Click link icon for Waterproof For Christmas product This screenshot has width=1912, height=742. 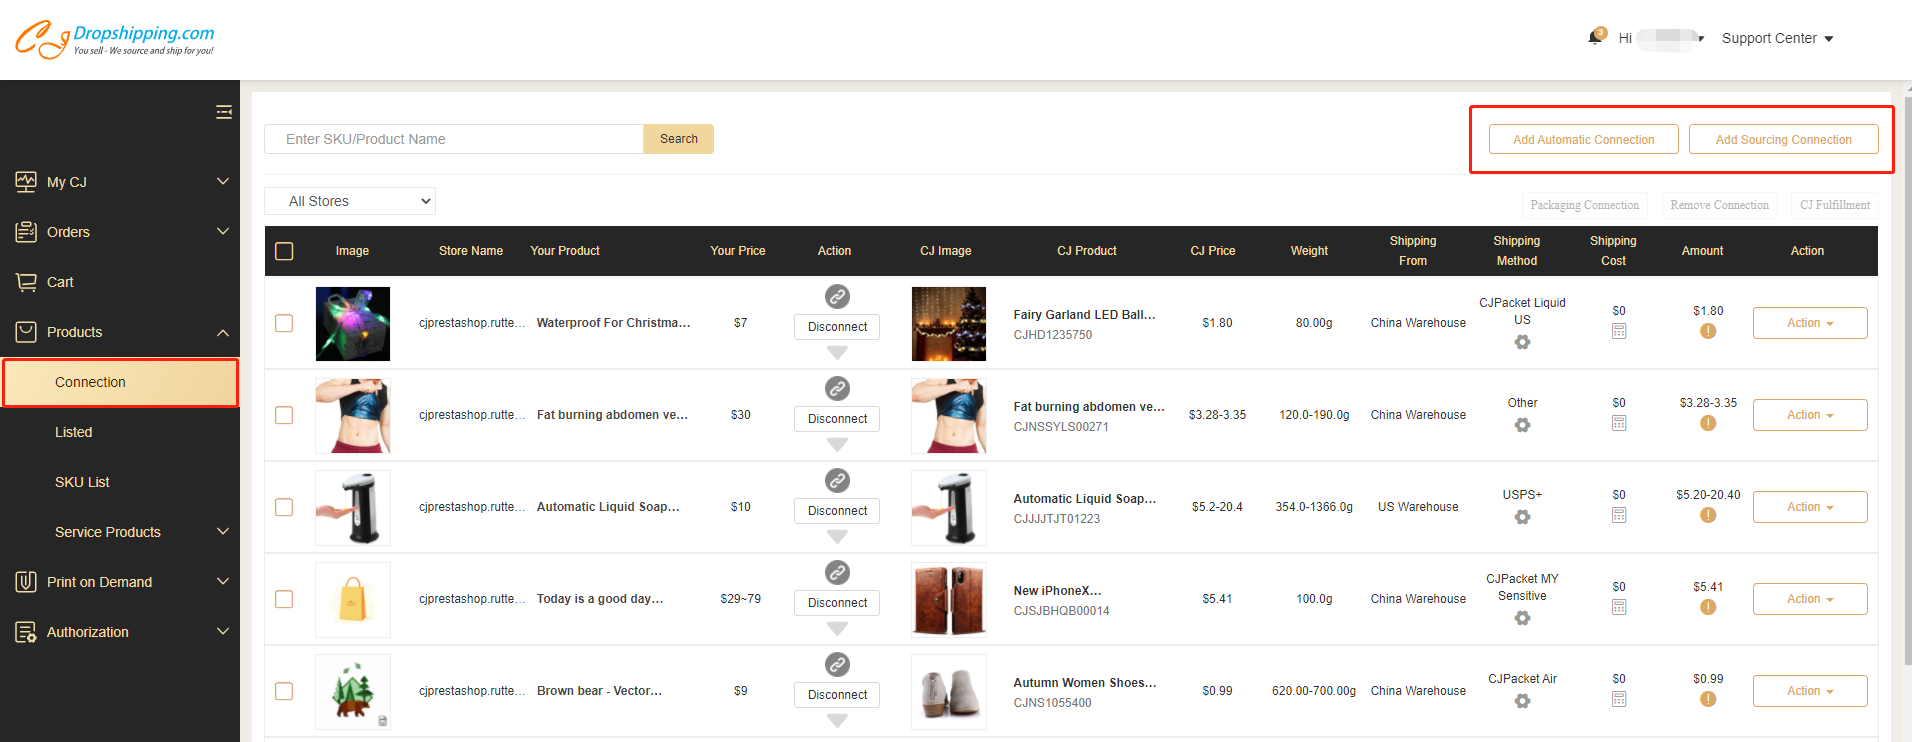click(x=837, y=296)
